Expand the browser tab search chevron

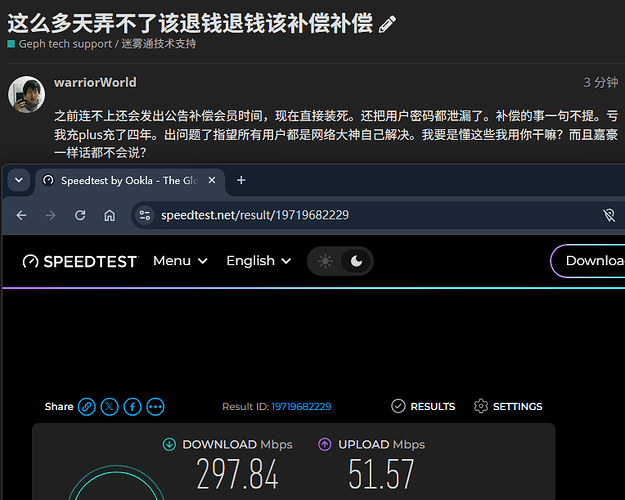point(19,180)
